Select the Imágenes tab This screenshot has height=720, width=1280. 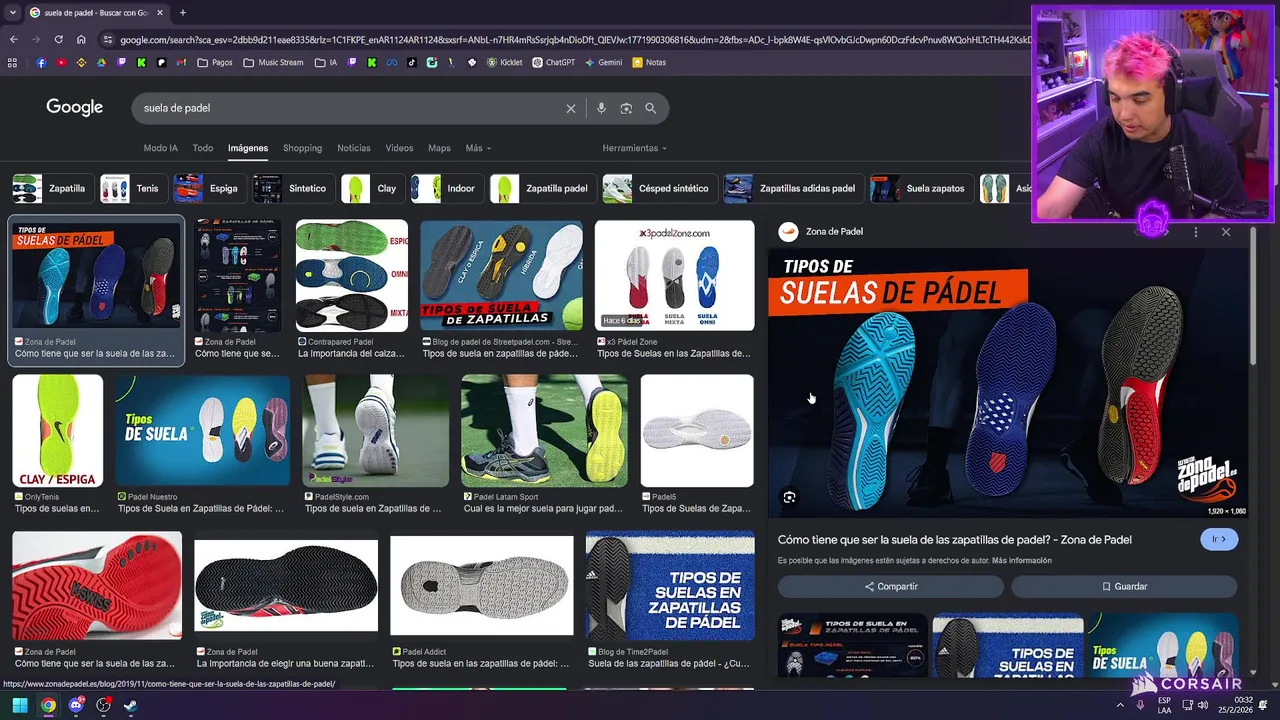(248, 148)
